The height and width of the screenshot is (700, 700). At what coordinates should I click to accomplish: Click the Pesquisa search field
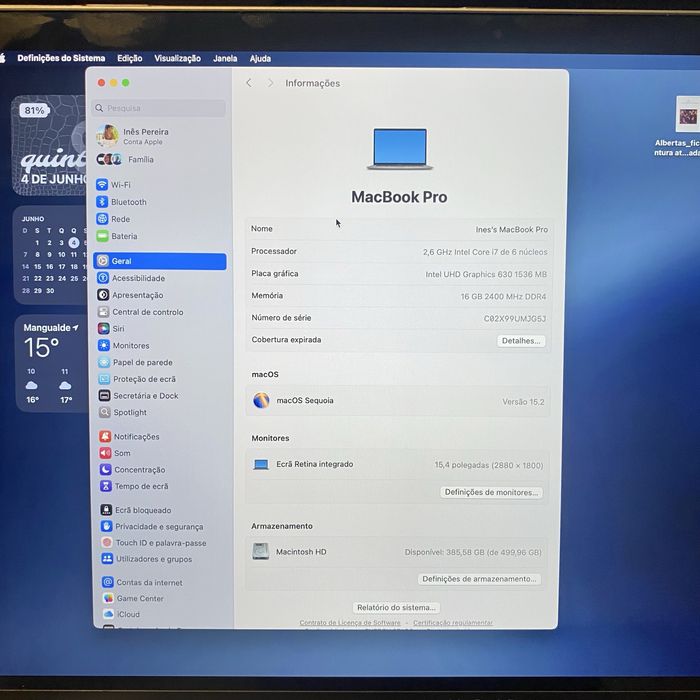tap(159, 108)
